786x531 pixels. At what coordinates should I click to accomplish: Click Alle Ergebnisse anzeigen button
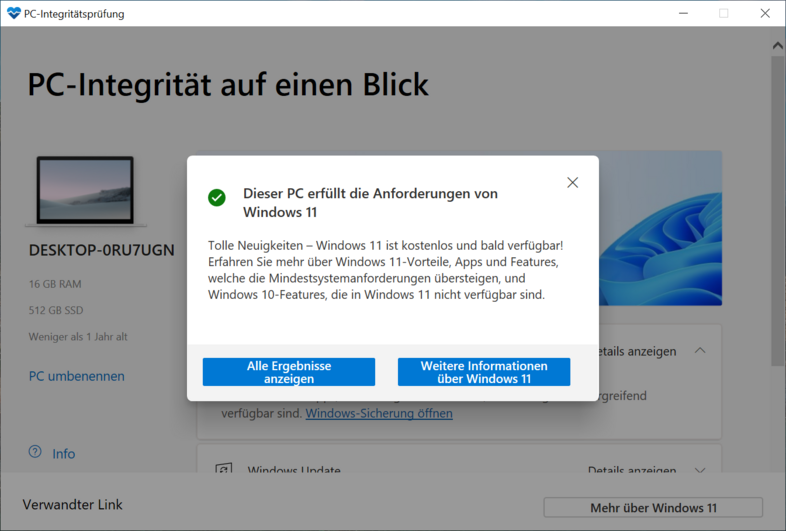point(289,372)
